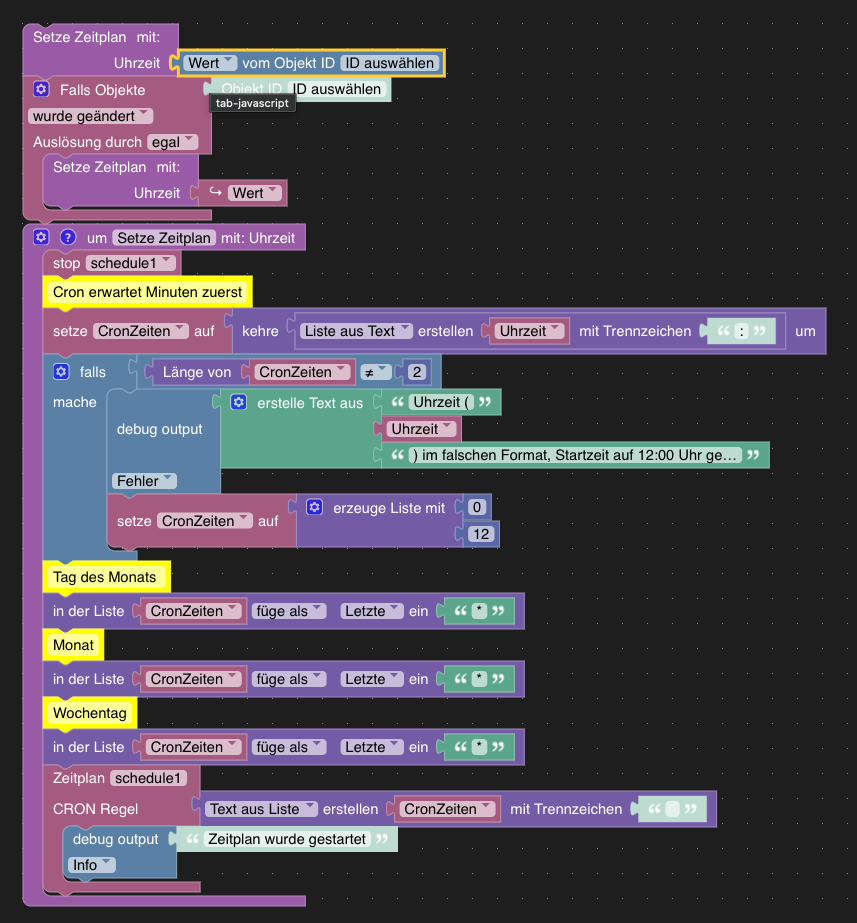The image size is (857, 923).
Task: Open the Info severity dropdown
Action: (x=92, y=865)
